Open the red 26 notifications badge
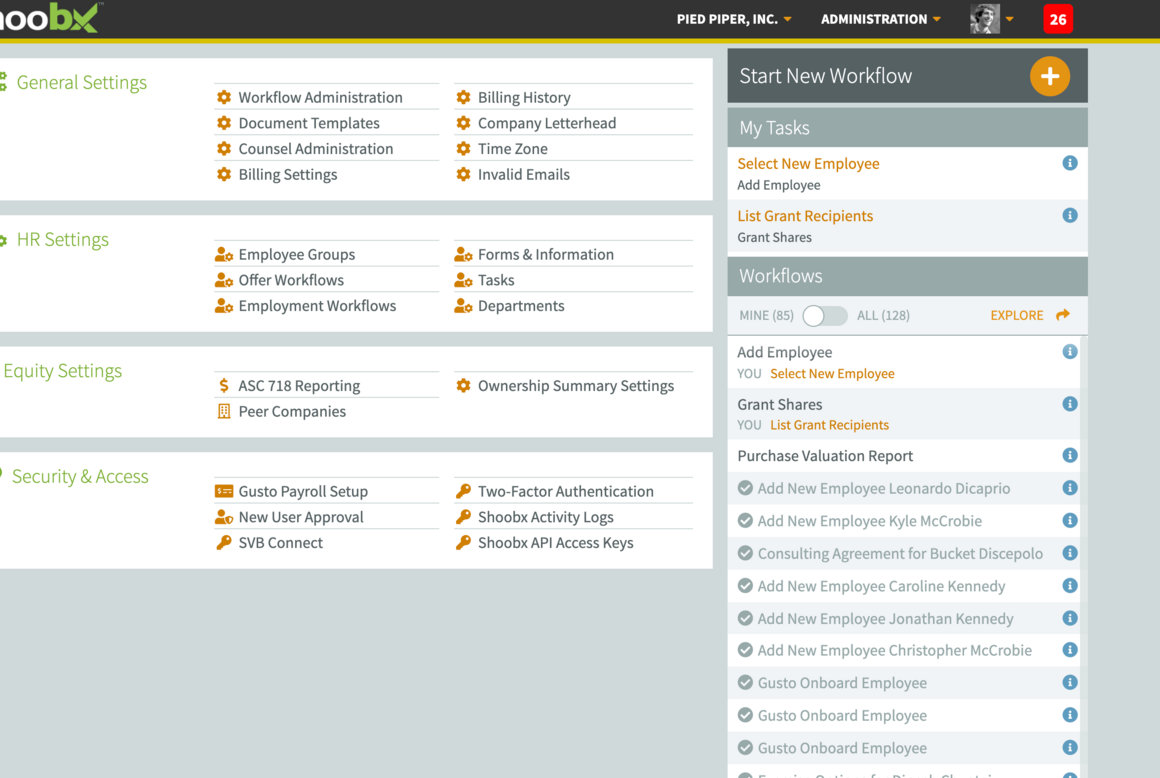Screen dimensions: 1160x778 pos(1058,19)
